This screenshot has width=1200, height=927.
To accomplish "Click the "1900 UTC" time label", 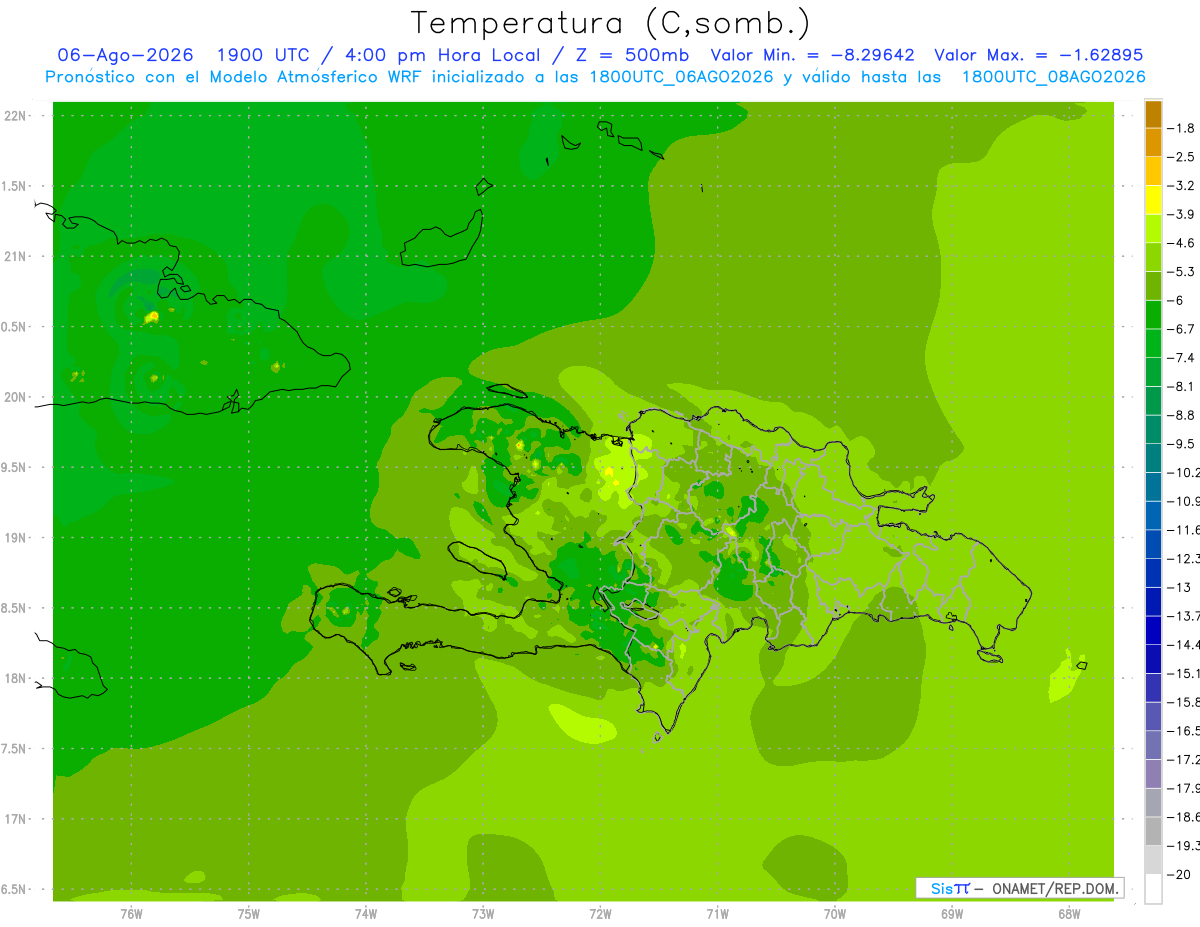I will pyautogui.click(x=262, y=55).
